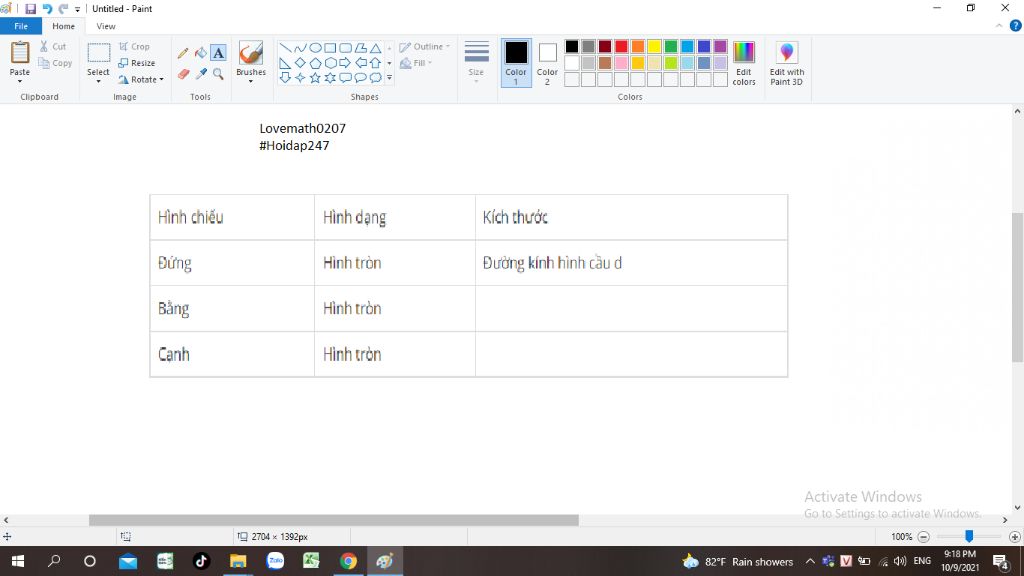Click the weather Rain showers widget

737,562
